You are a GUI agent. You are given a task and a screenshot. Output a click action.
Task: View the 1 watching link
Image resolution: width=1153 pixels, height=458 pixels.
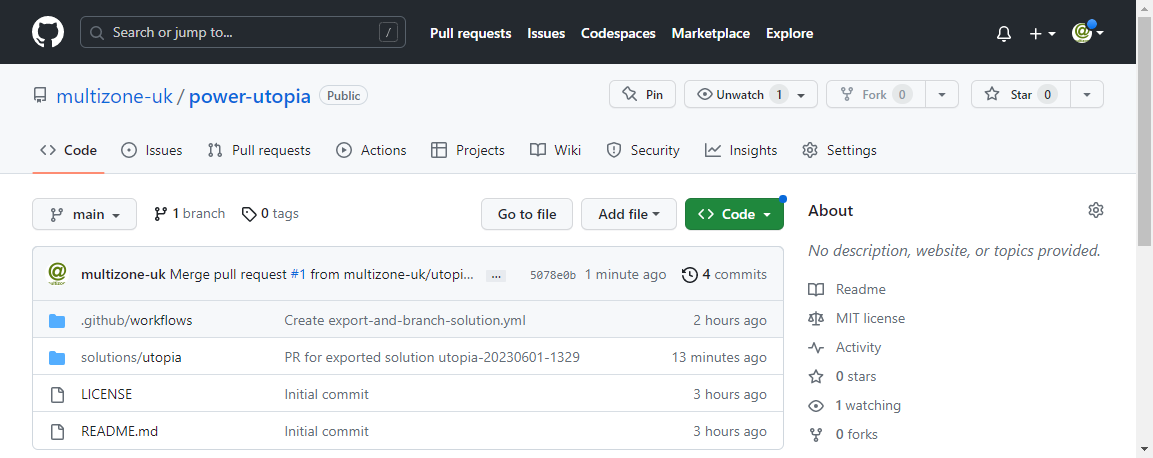(854, 405)
